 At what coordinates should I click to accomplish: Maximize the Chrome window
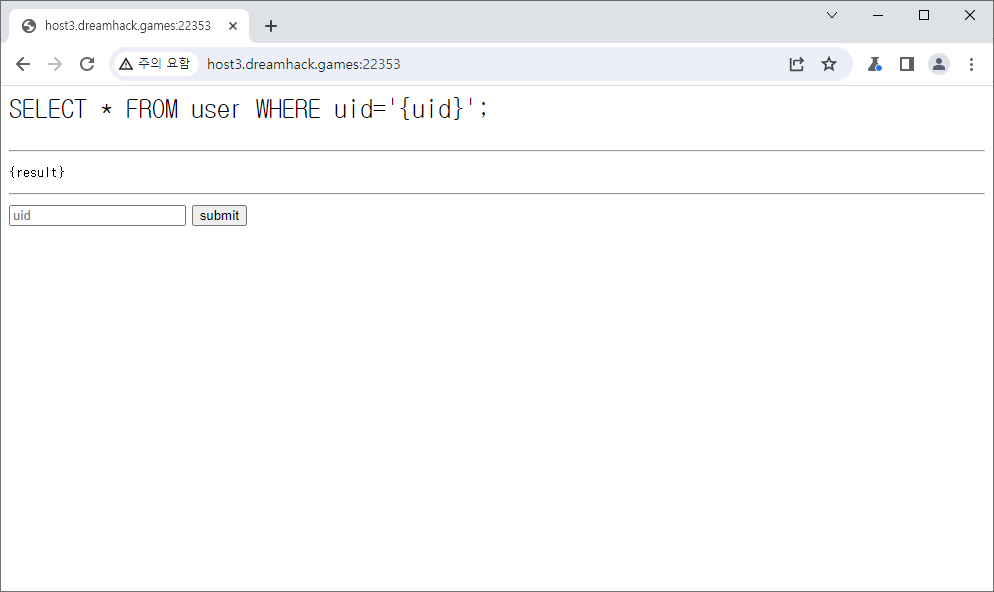click(x=924, y=15)
